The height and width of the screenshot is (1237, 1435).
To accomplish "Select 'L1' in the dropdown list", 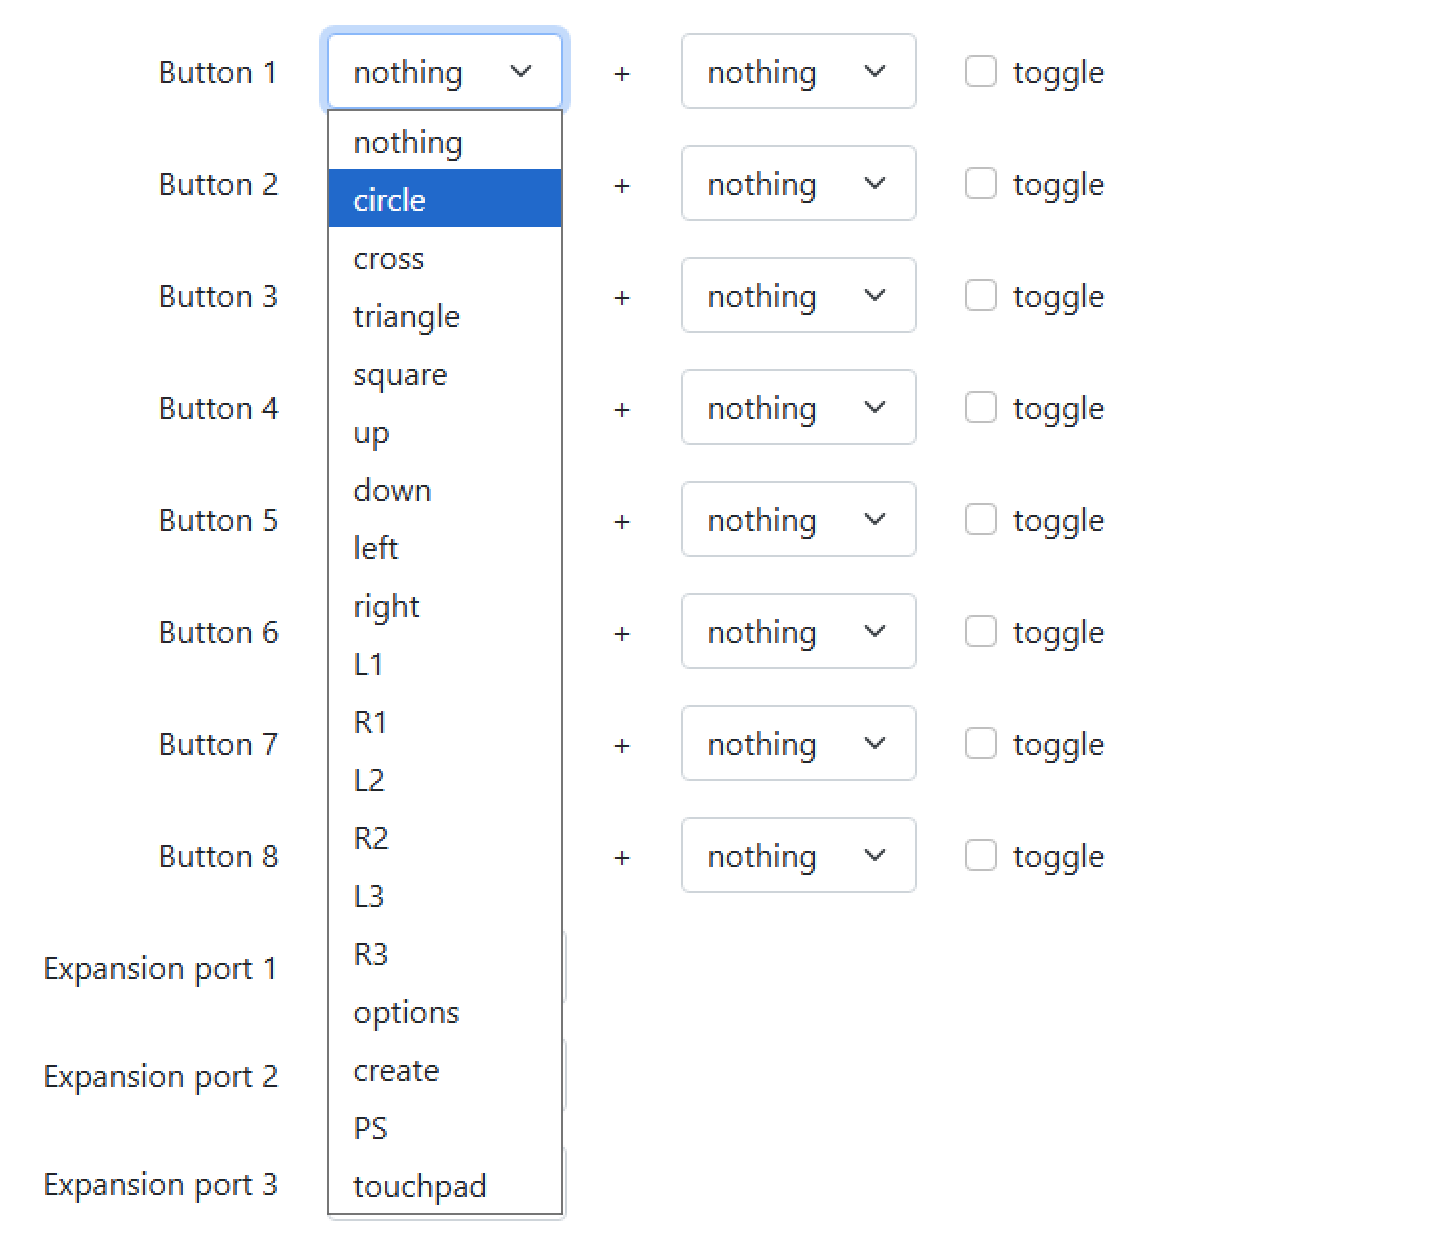I will [x=445, y=664].
